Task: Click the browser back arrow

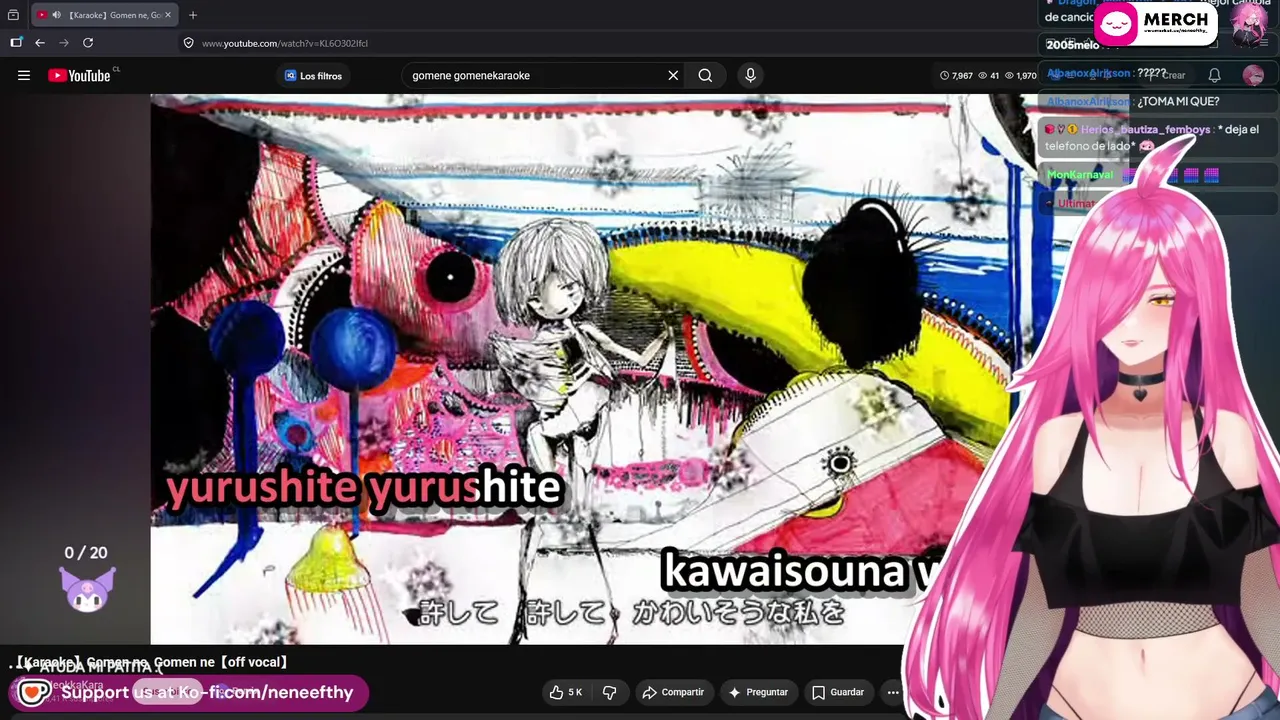Action: [40, 43]
